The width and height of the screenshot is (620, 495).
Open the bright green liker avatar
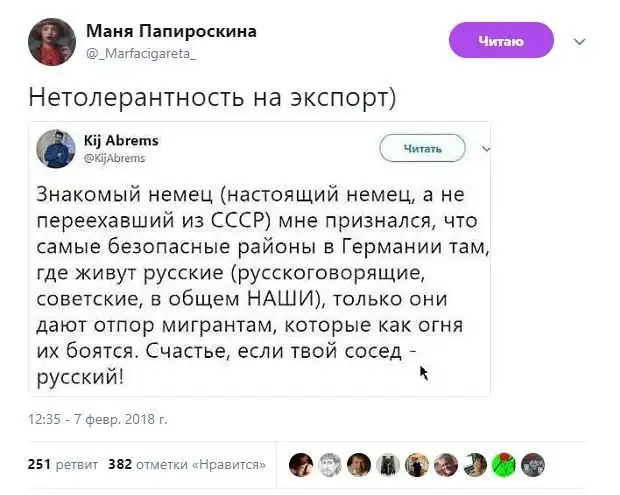click(505, 464)
